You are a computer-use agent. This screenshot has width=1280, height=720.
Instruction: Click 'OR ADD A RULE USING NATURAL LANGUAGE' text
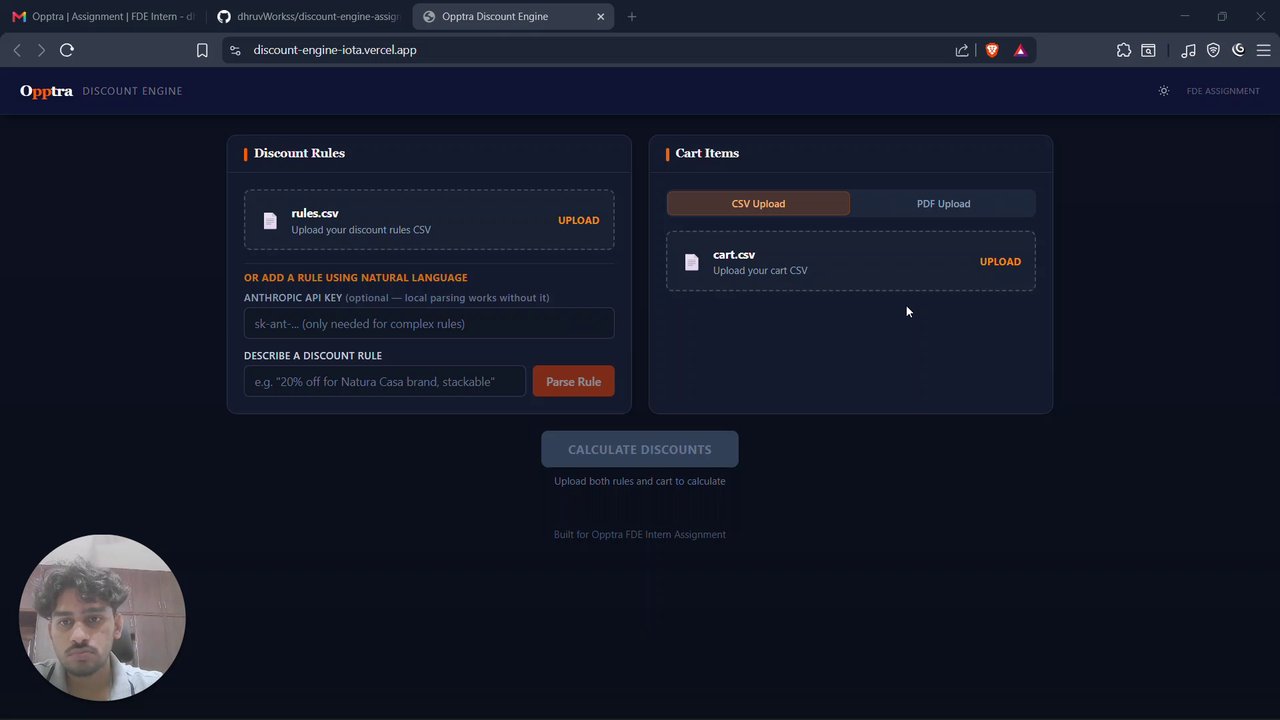(x=356, y=278)
